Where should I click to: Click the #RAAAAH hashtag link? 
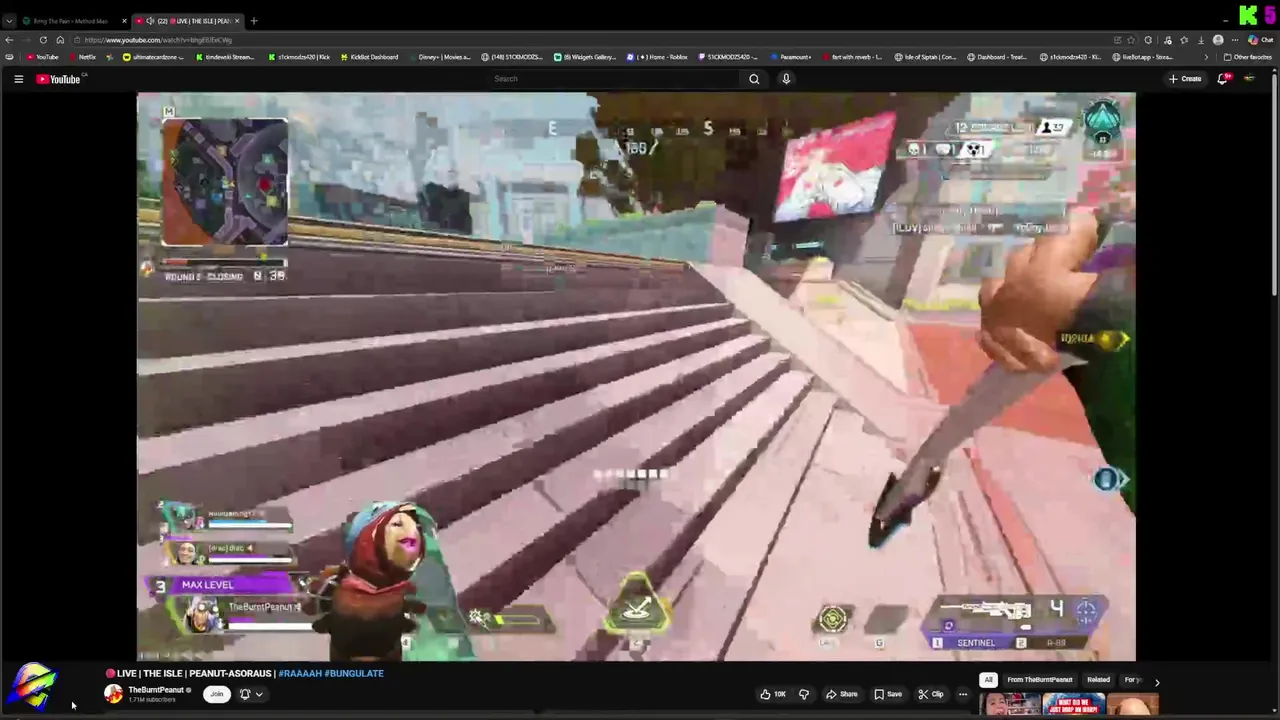pos(299,674)
